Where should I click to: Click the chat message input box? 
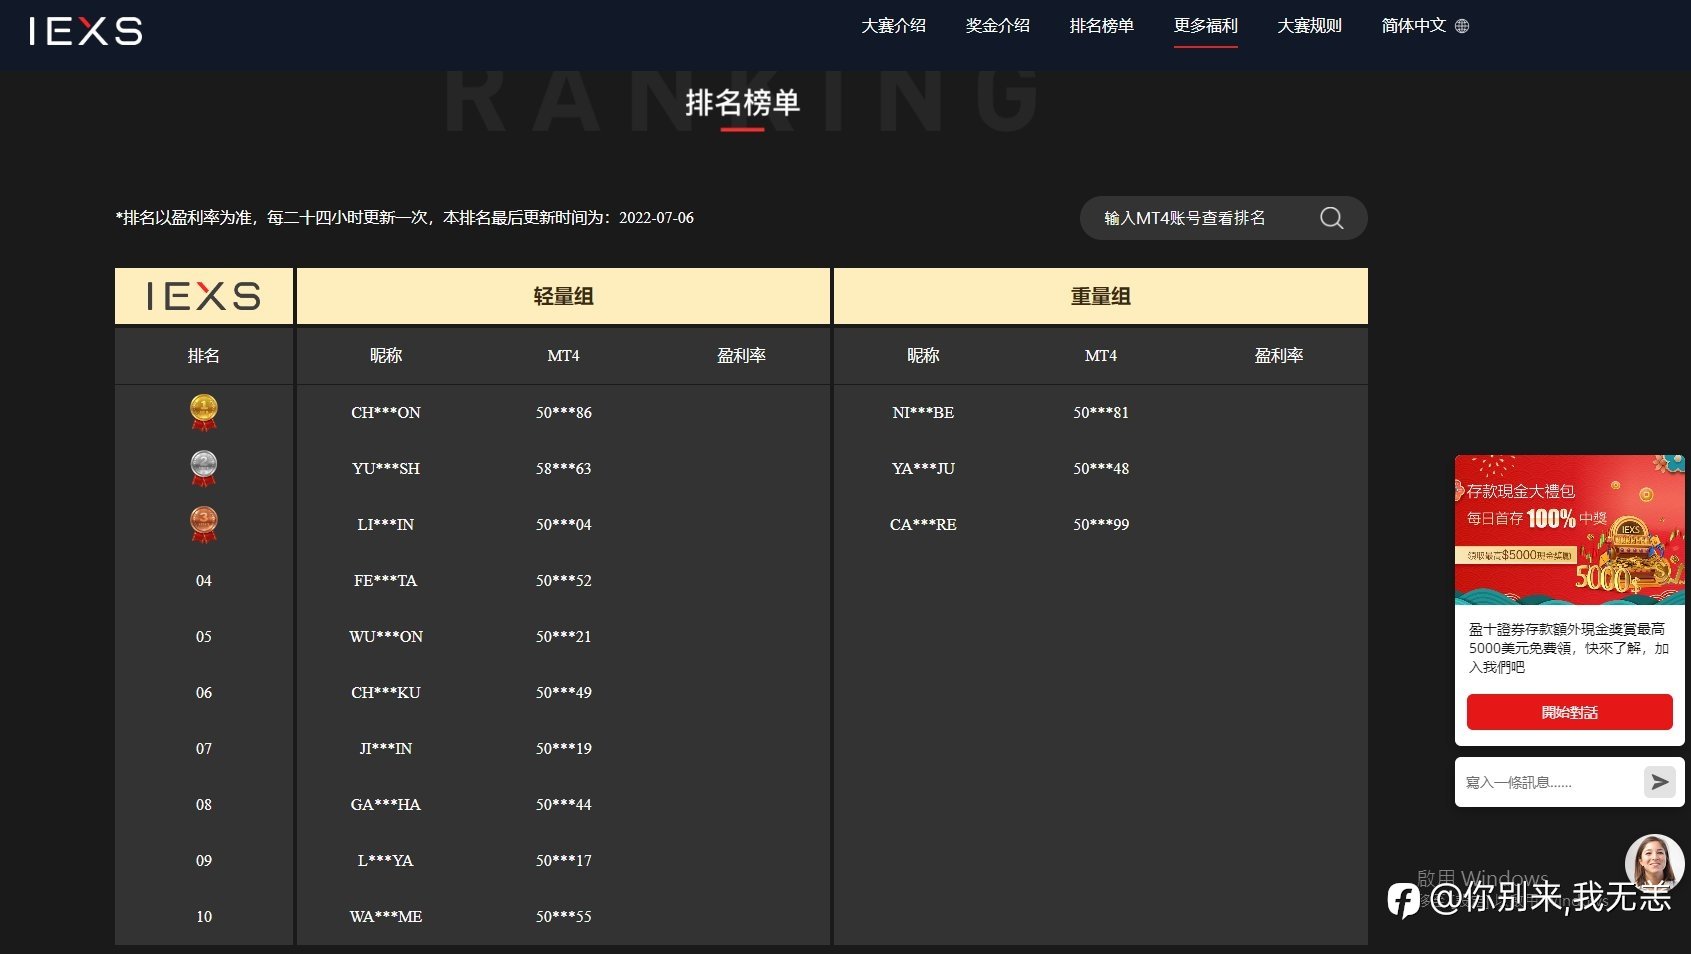(1550, 782)
